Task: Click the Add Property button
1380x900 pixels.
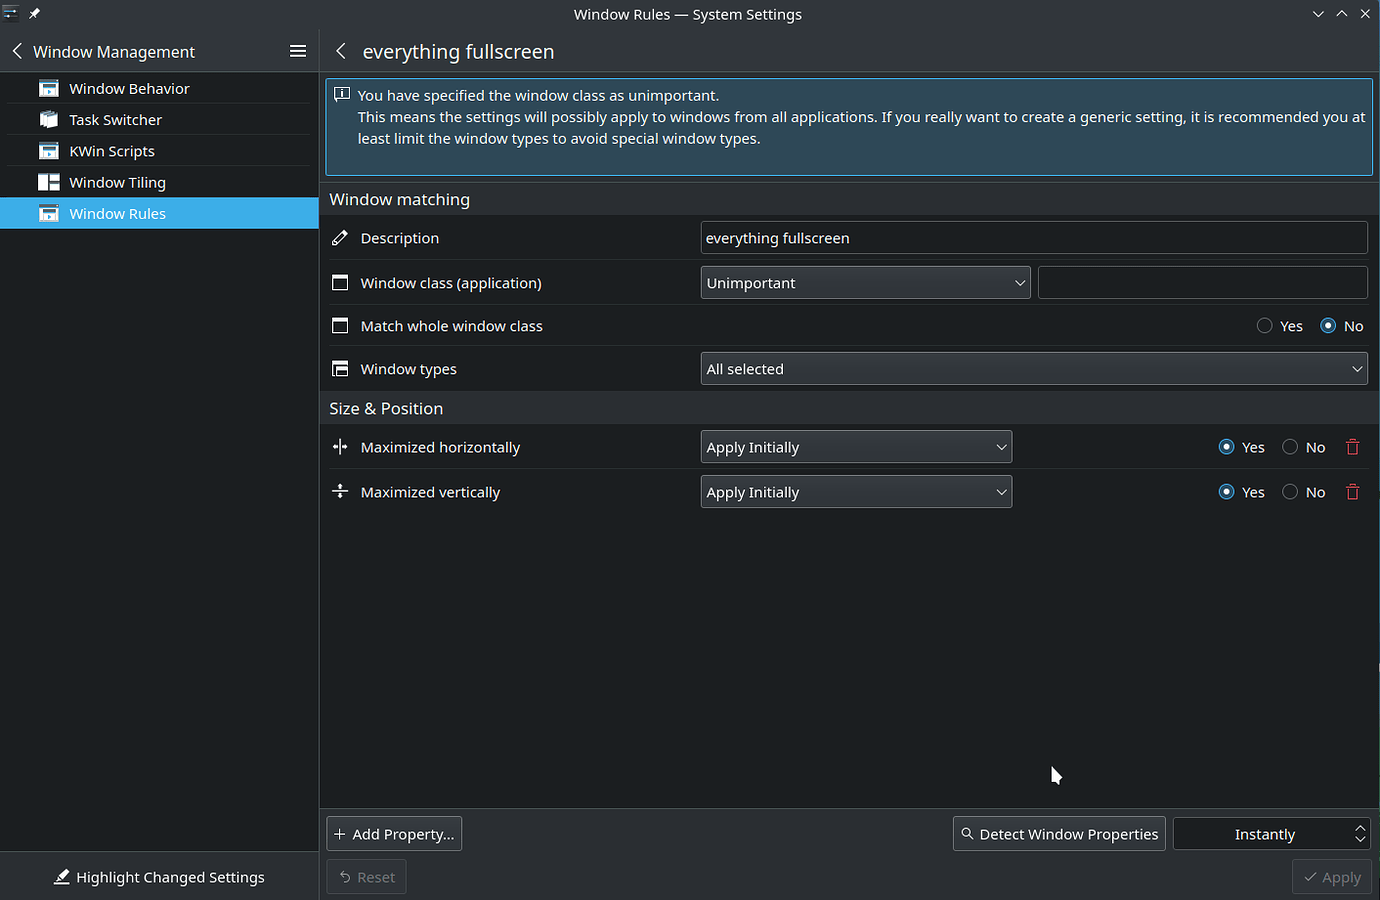Action: pyautogui.click(x=394, y=834)
